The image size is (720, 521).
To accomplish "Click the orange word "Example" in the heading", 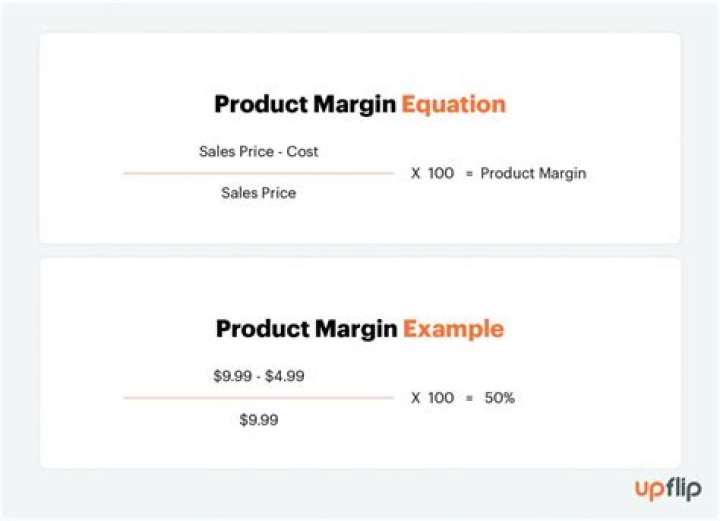I will [x=453, y=329].
